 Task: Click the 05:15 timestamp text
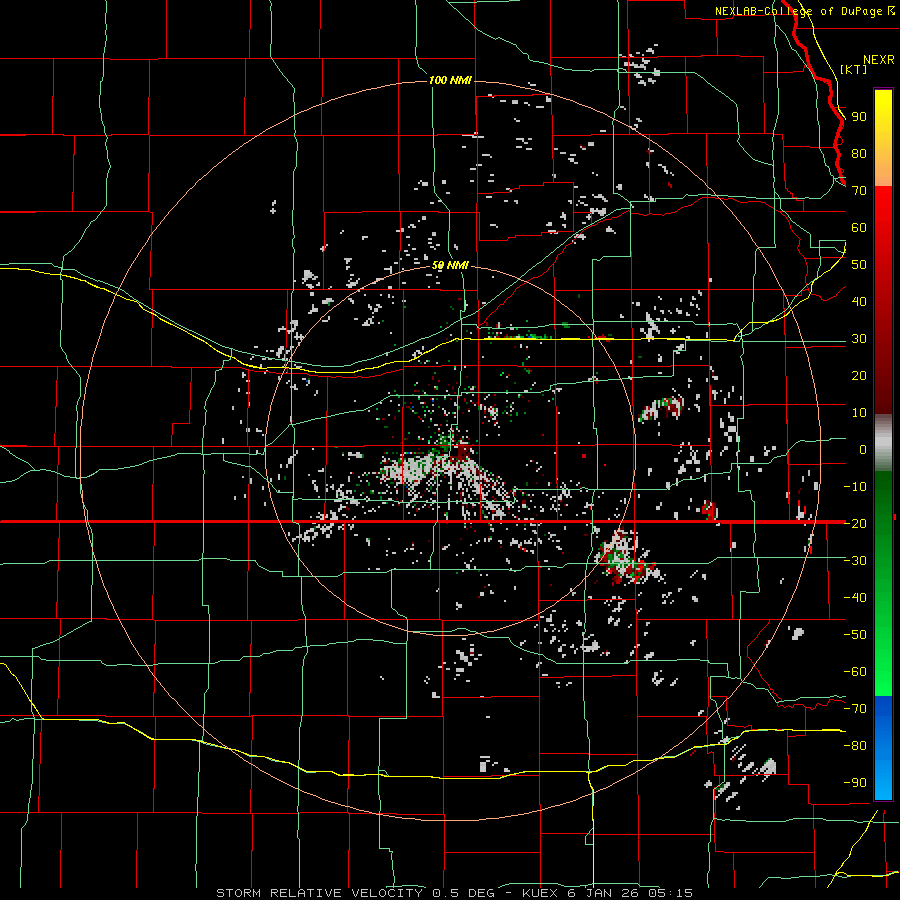(671, 893)
